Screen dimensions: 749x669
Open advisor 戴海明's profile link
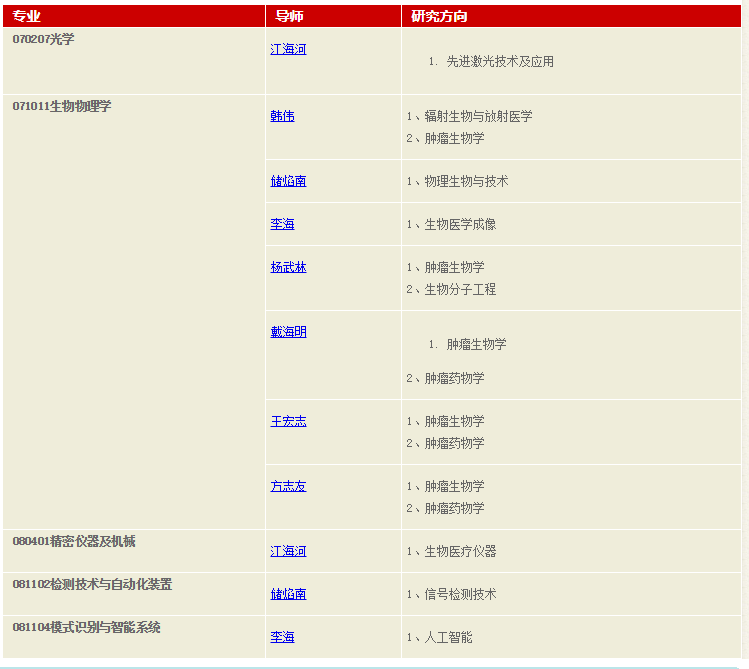[288, 332]
